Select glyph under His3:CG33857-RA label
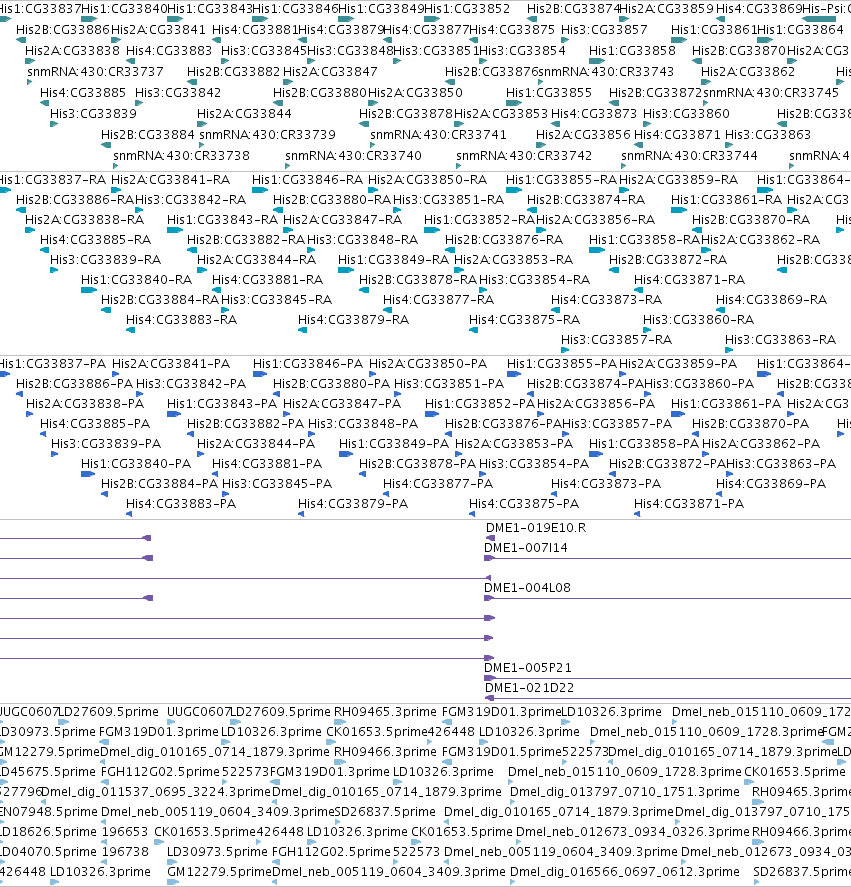The height and width of the screenshot is (887, 851). pos(565,350)
